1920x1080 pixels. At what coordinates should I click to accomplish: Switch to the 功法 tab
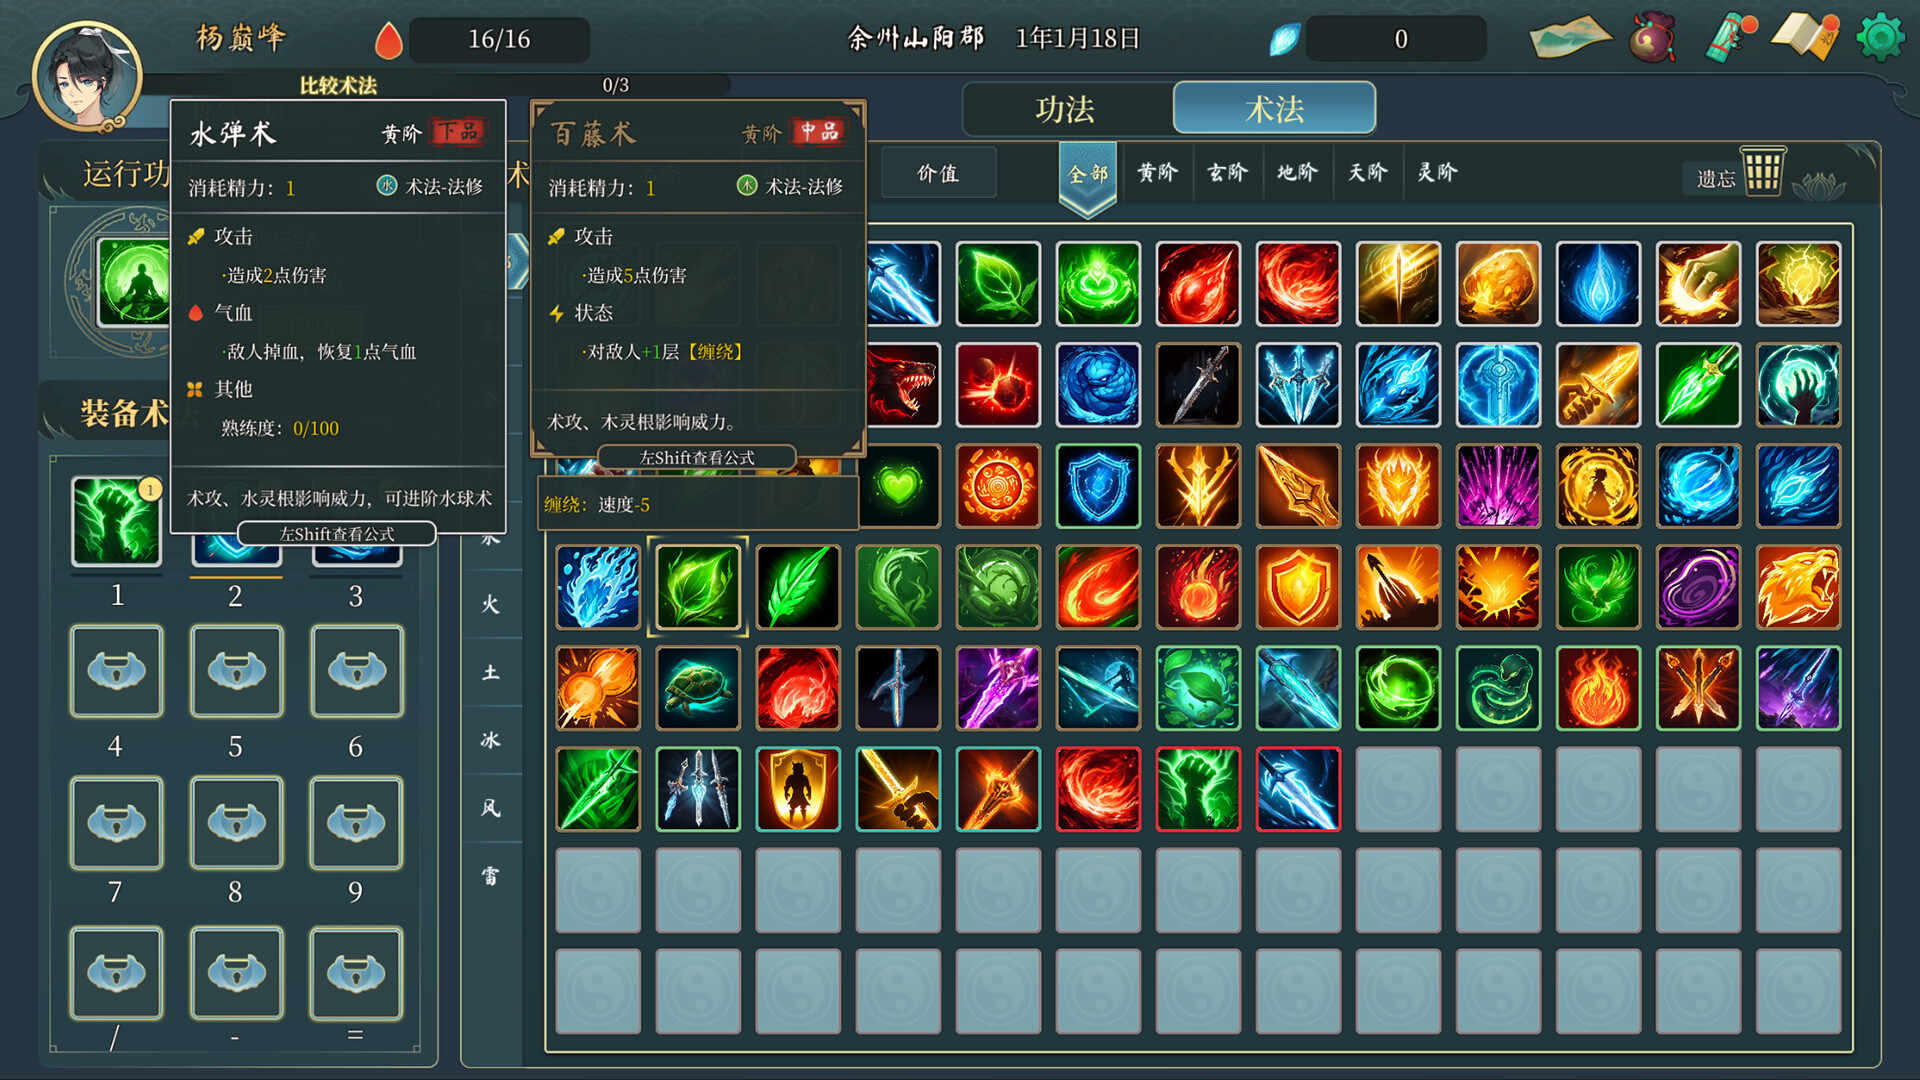click(x=1066, y=109)
